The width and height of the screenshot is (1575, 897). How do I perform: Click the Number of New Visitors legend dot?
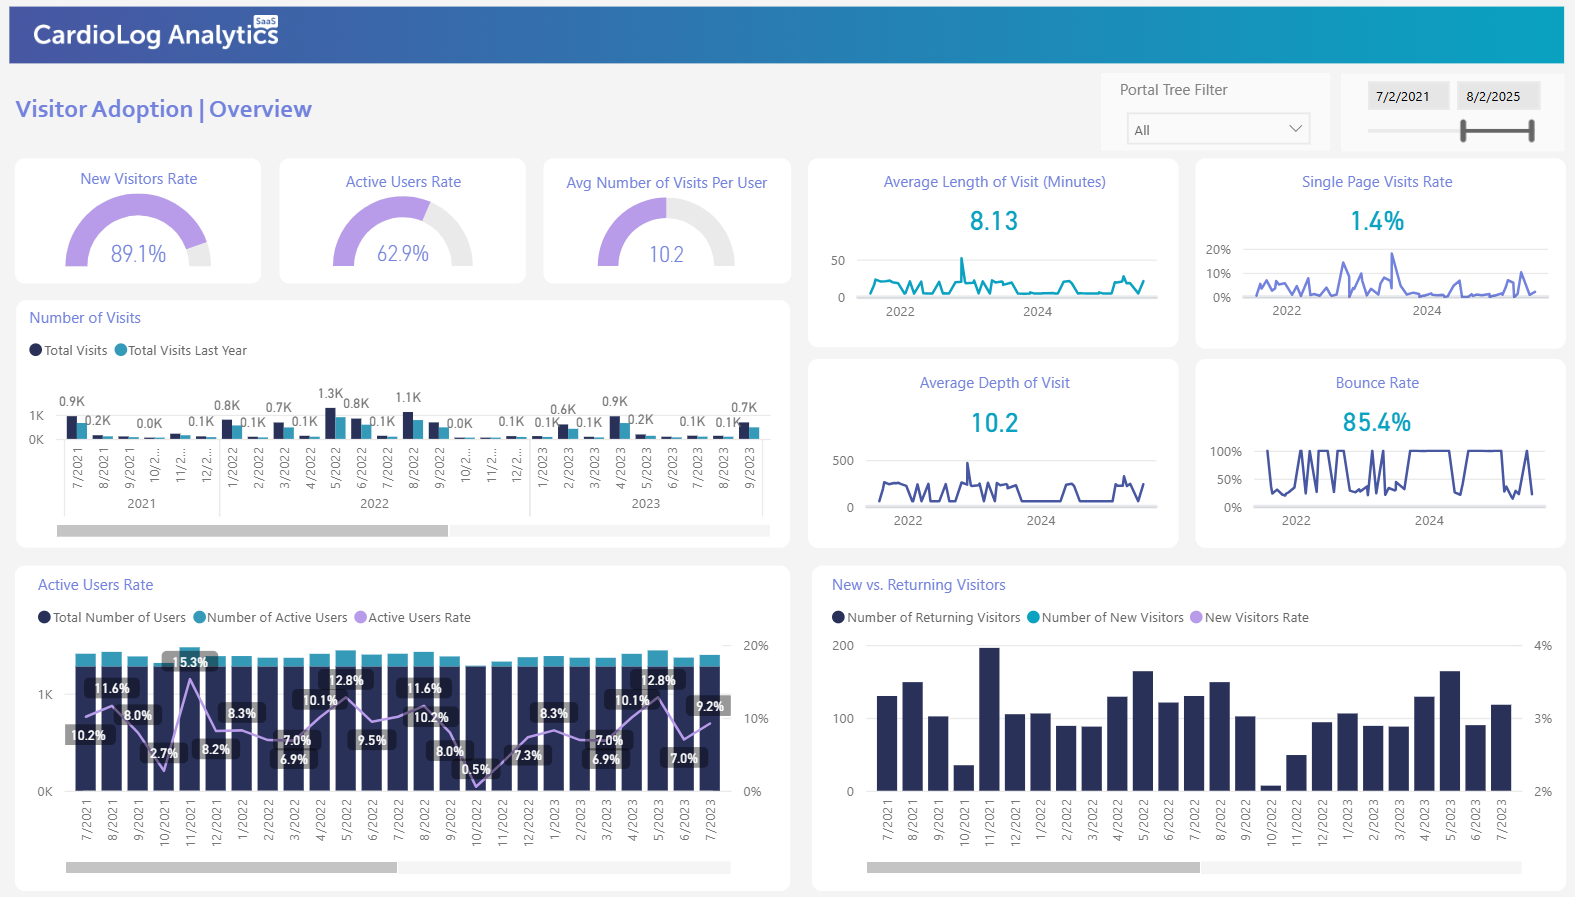(1033, 617)
